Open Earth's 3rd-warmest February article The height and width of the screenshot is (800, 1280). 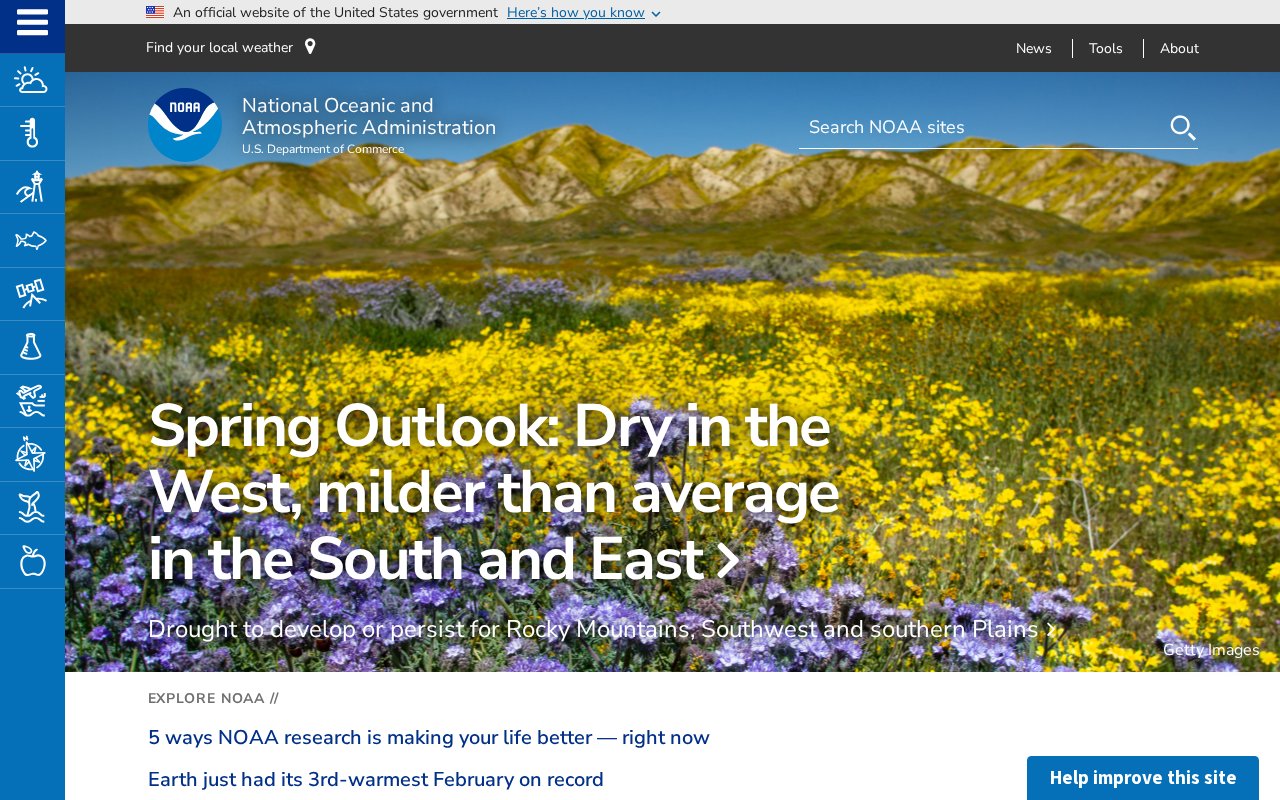[376, 780]
